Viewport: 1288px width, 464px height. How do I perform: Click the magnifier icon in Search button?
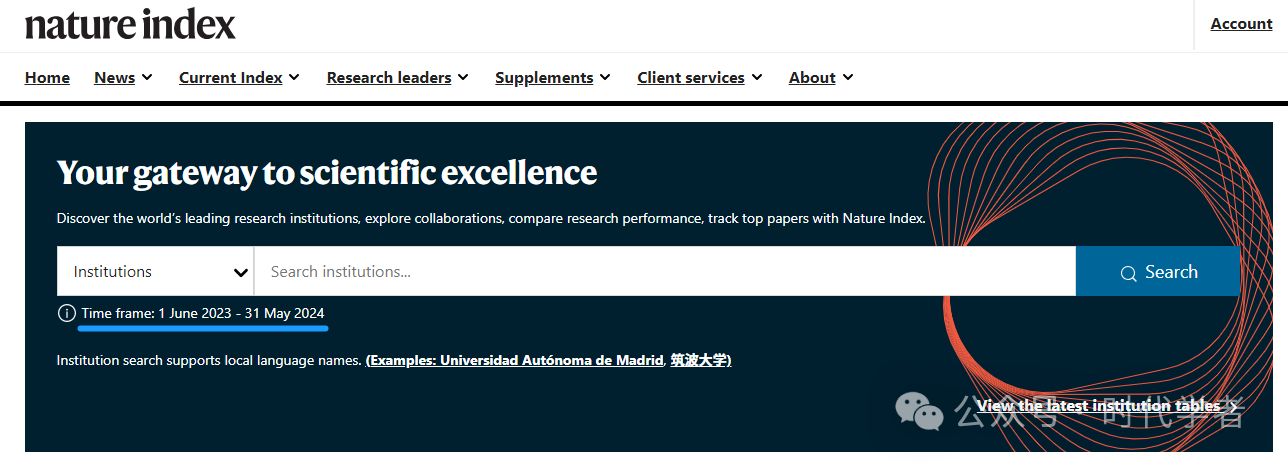pyautogui.click(x=1129, y=273)
